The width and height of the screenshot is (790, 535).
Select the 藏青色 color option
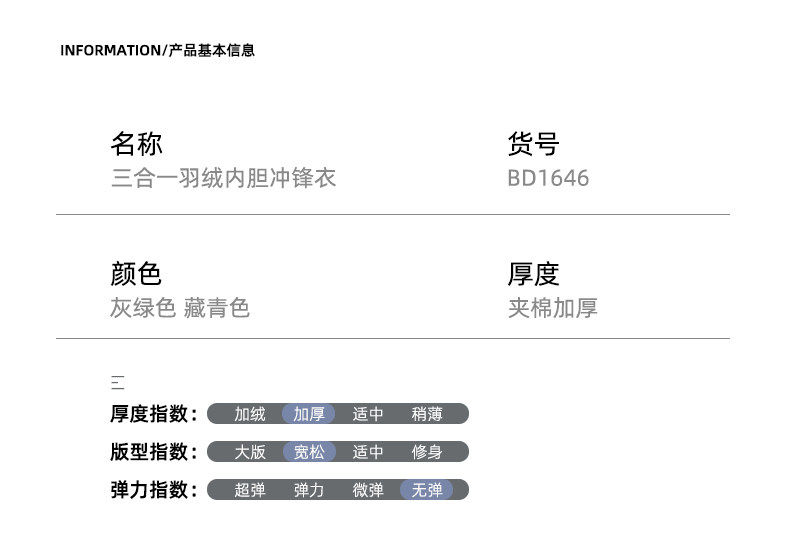click(216, 308)
